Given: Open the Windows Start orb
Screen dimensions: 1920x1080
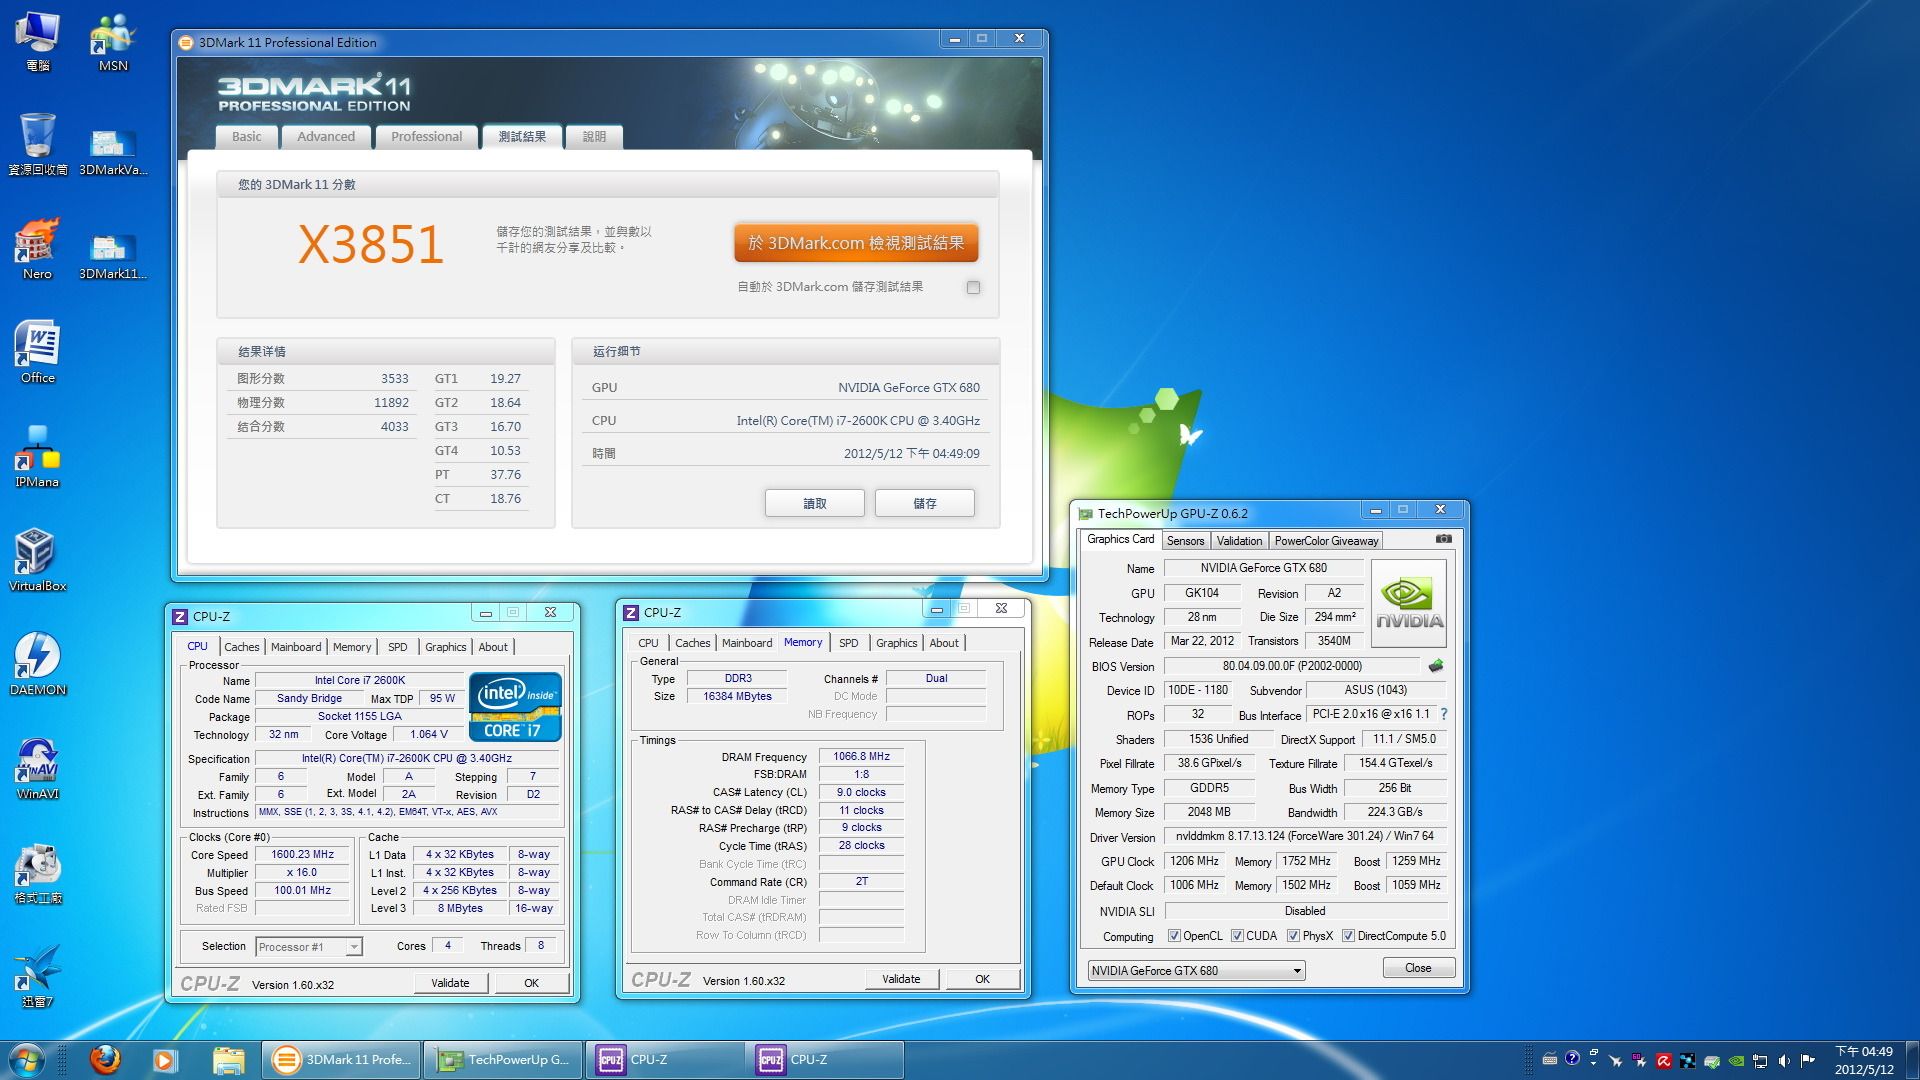Looking at the screenshot, I should 27,1059.
